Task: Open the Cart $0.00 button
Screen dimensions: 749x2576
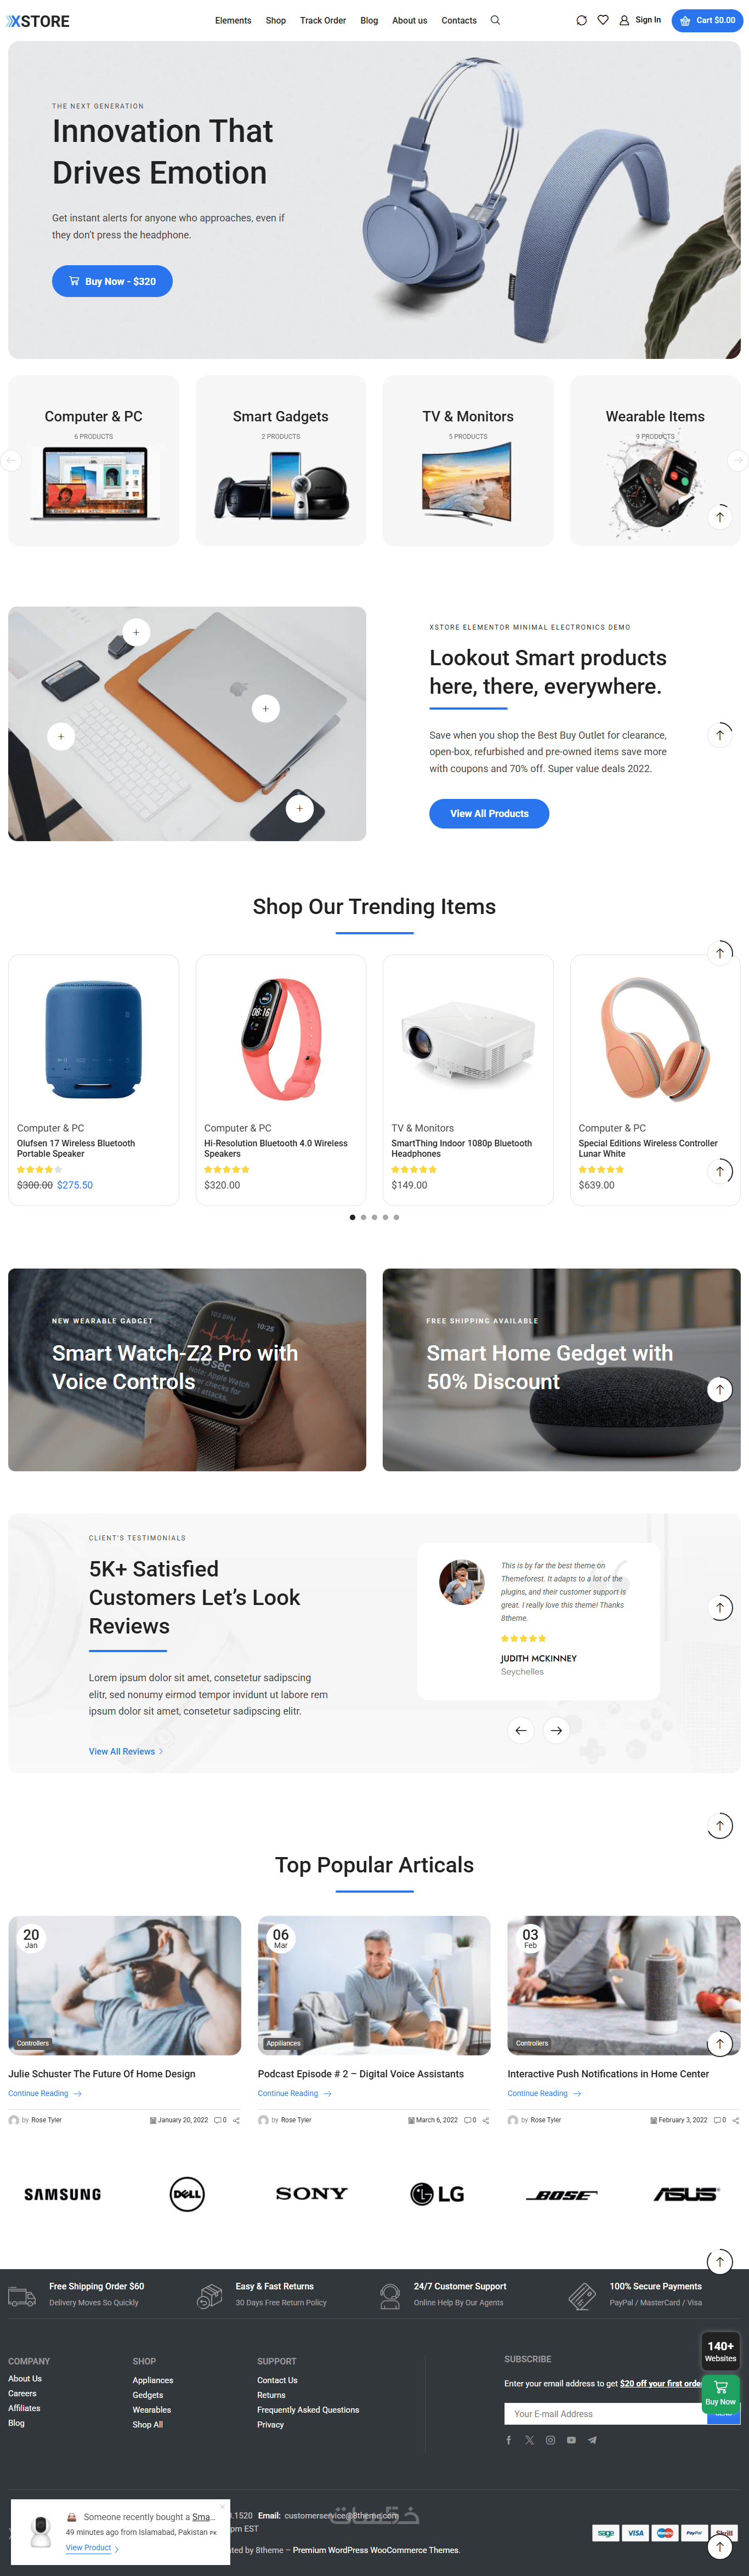Action: pyautogui.click(x=707, y=20)
